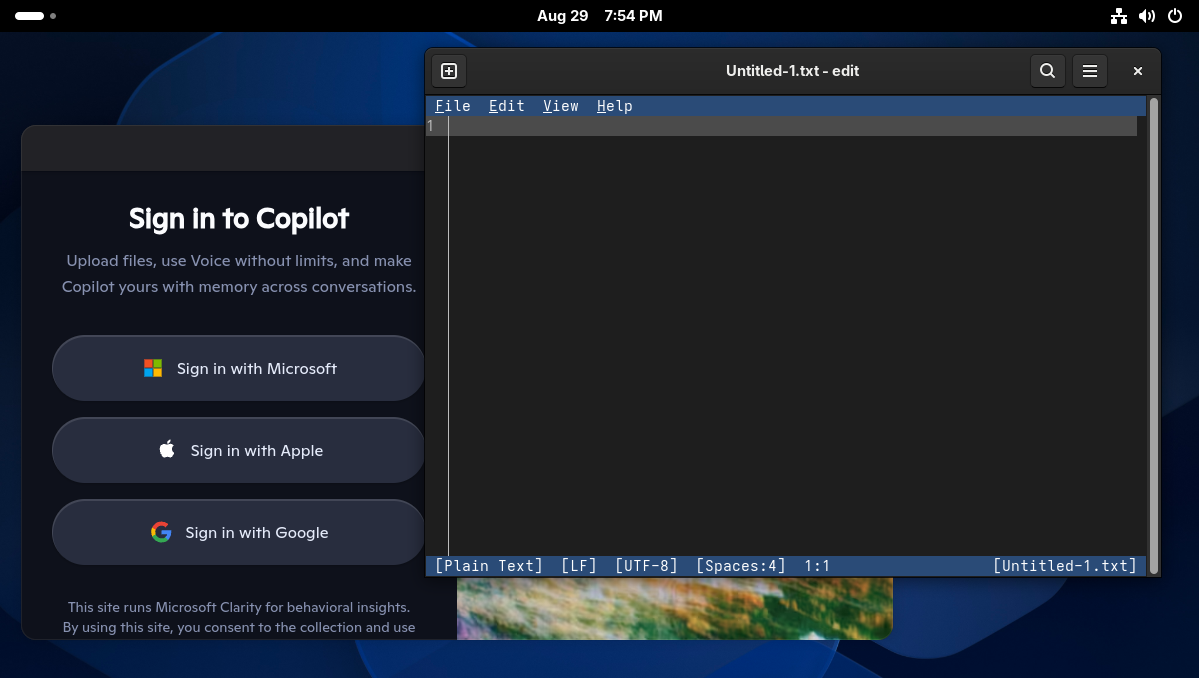Click the network icon in system tray
This screenshot has width=1199, height=678.
click(1119, 16)
